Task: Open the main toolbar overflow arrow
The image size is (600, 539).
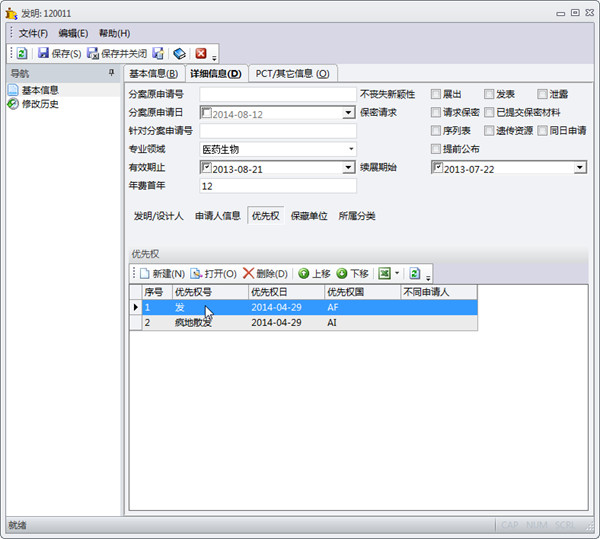Action: click(x=214, y=58)
